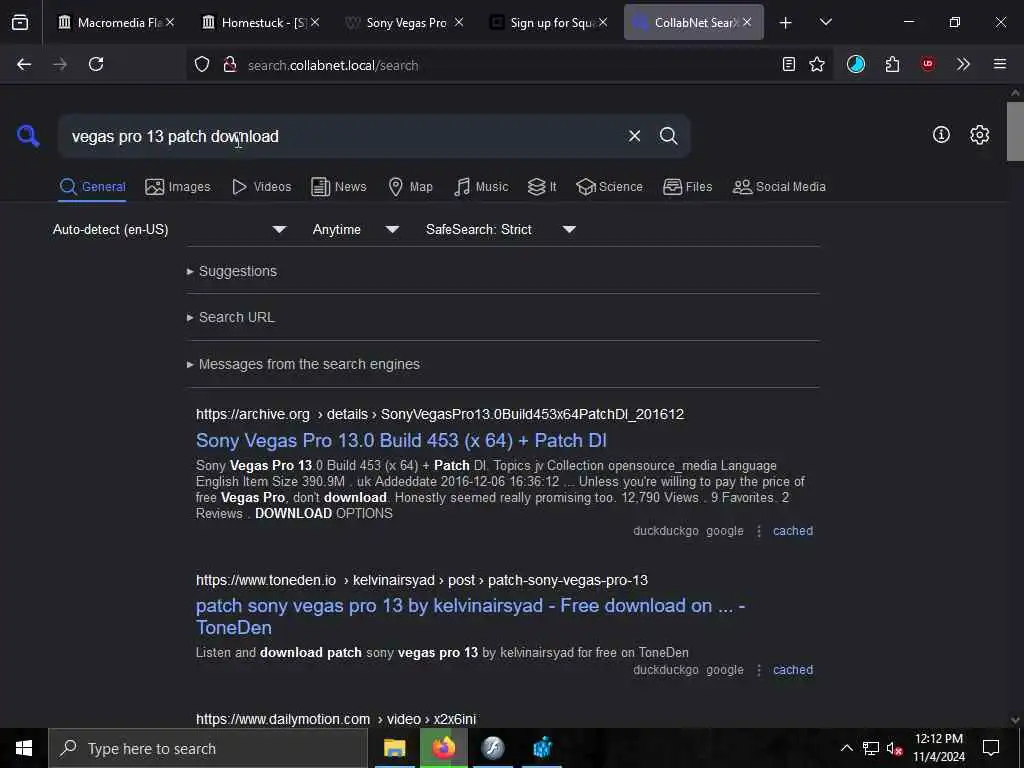Viewport: 1024px width, 768px height.
Task: Open the Auto-detect language dropdown
Action: (170, 229)
